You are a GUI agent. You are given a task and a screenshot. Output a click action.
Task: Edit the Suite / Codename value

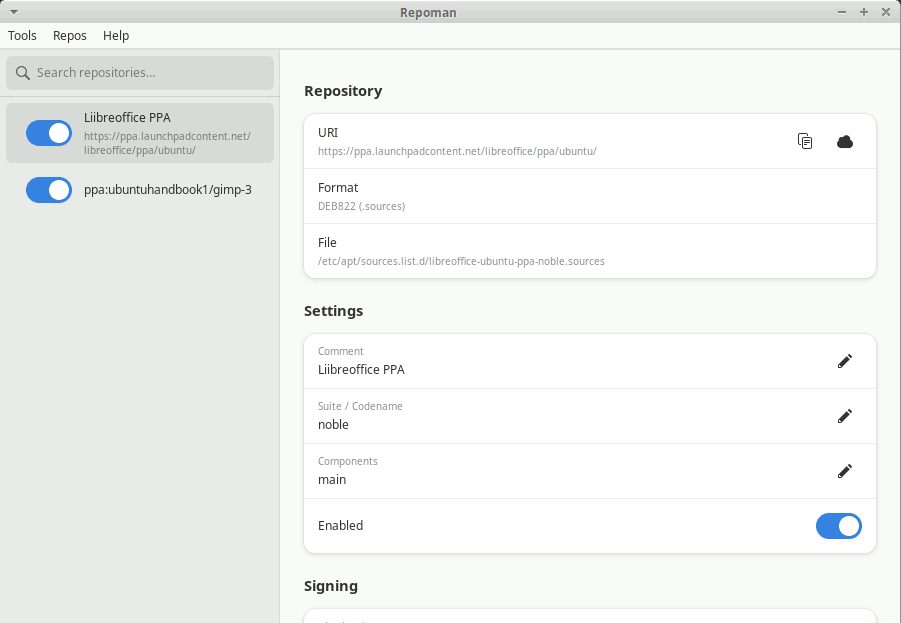[x=845, y=416]
